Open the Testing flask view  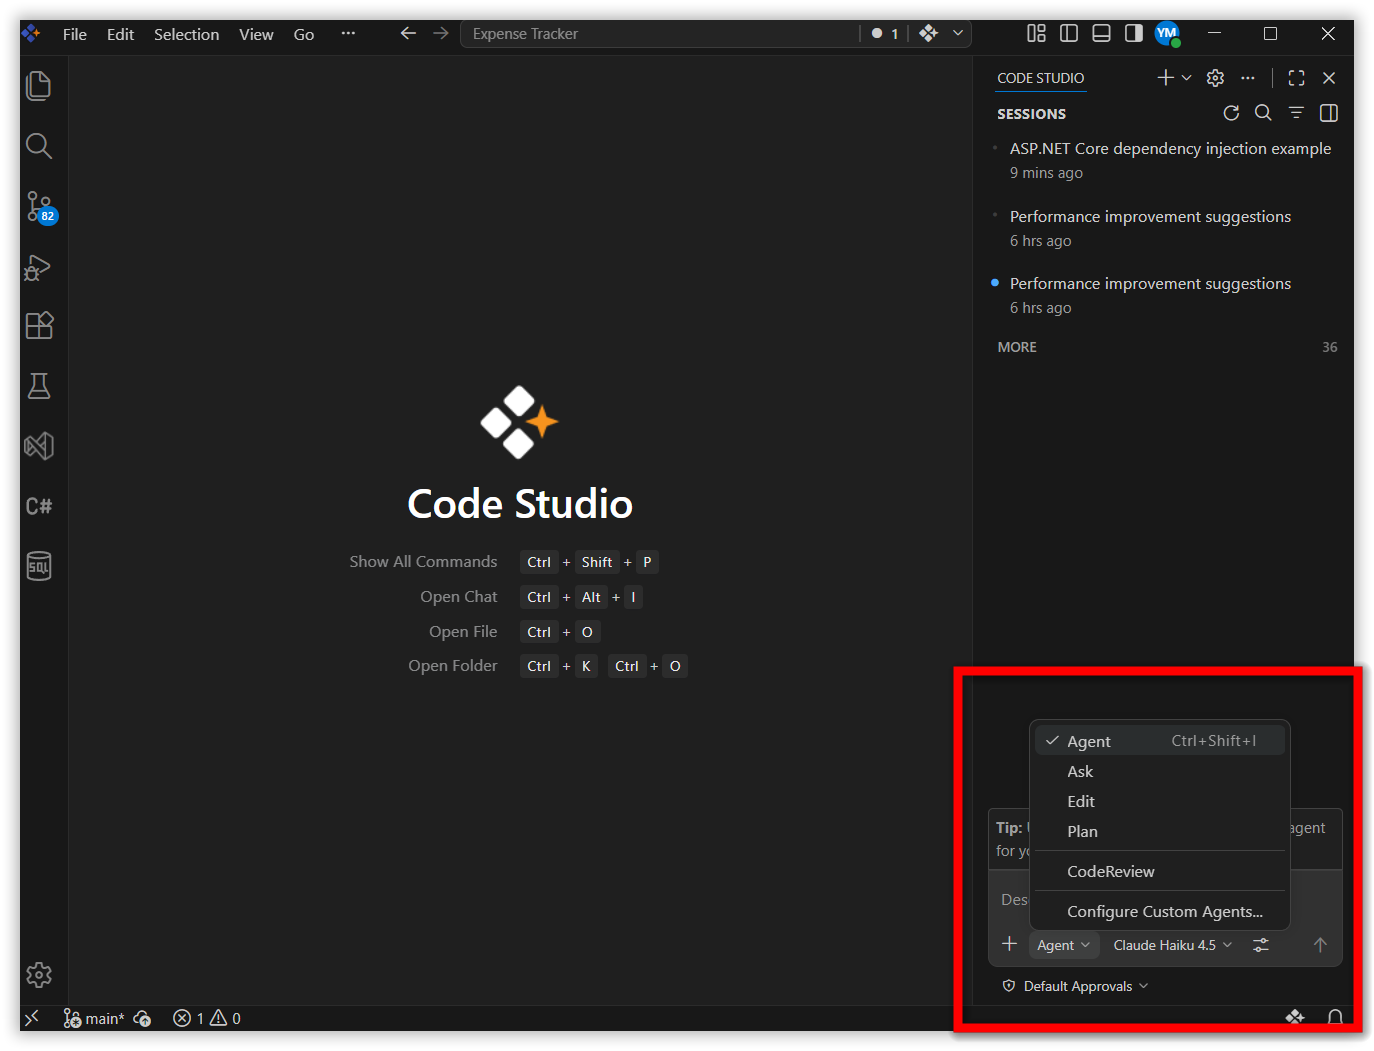(39, 386)
